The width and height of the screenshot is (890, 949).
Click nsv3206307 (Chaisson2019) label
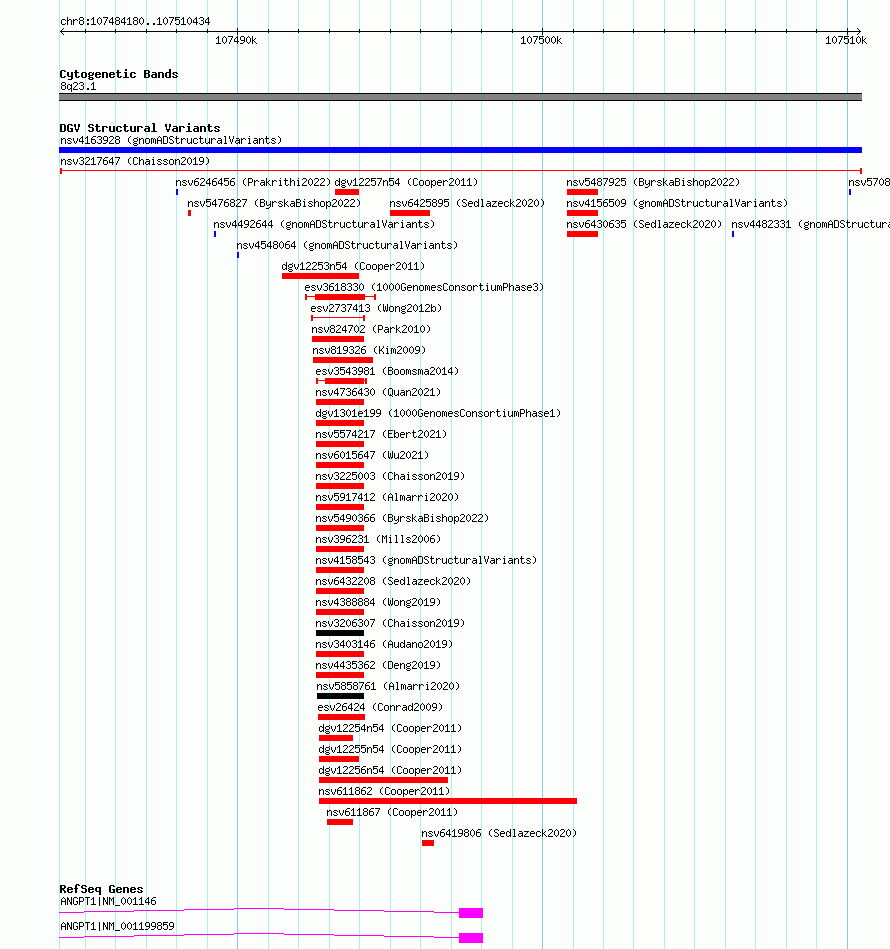390,623
